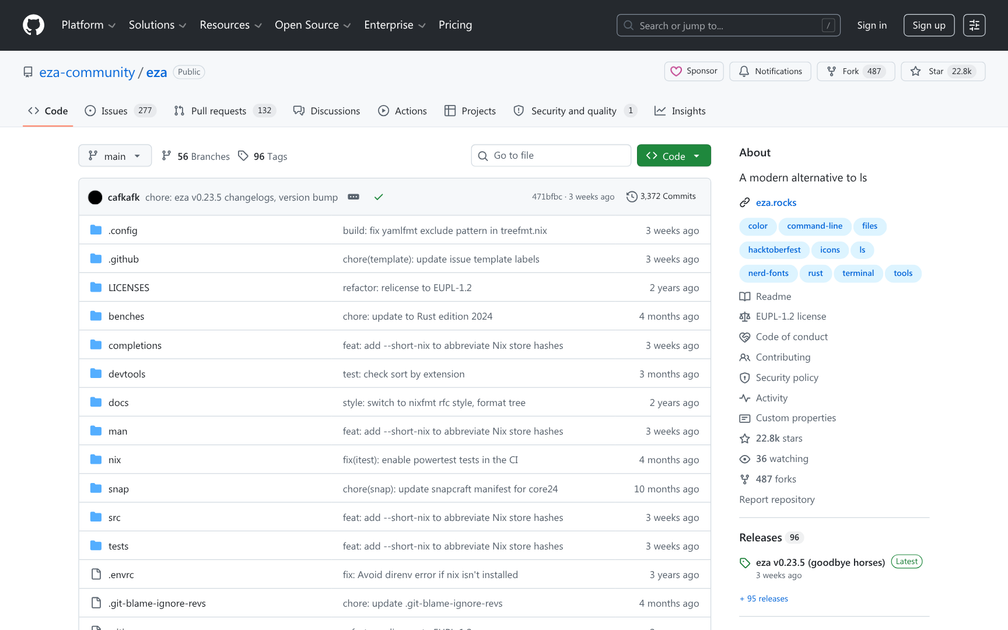1008x630 pixels.
Task: Switch to the Discussions tab
Action: (326, 111)
